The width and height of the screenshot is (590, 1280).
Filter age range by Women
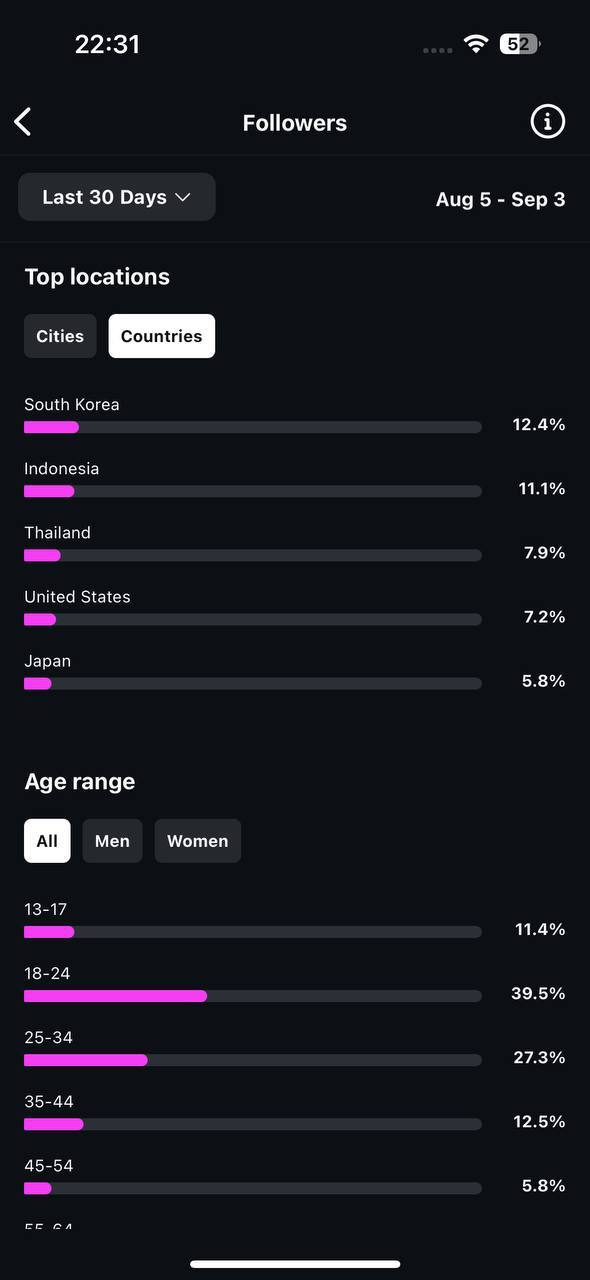pos(198,841)
